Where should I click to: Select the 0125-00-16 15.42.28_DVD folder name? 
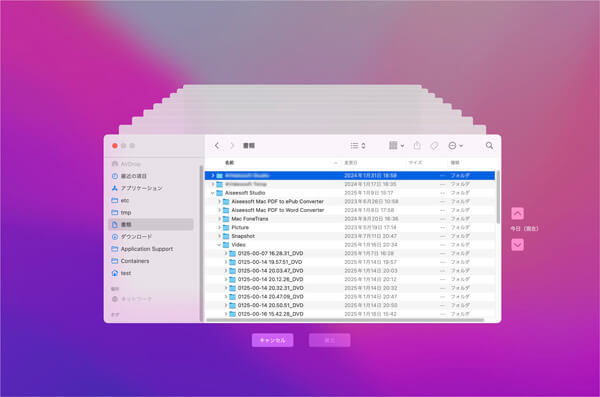pyautogui.click(x=271, y=314)
